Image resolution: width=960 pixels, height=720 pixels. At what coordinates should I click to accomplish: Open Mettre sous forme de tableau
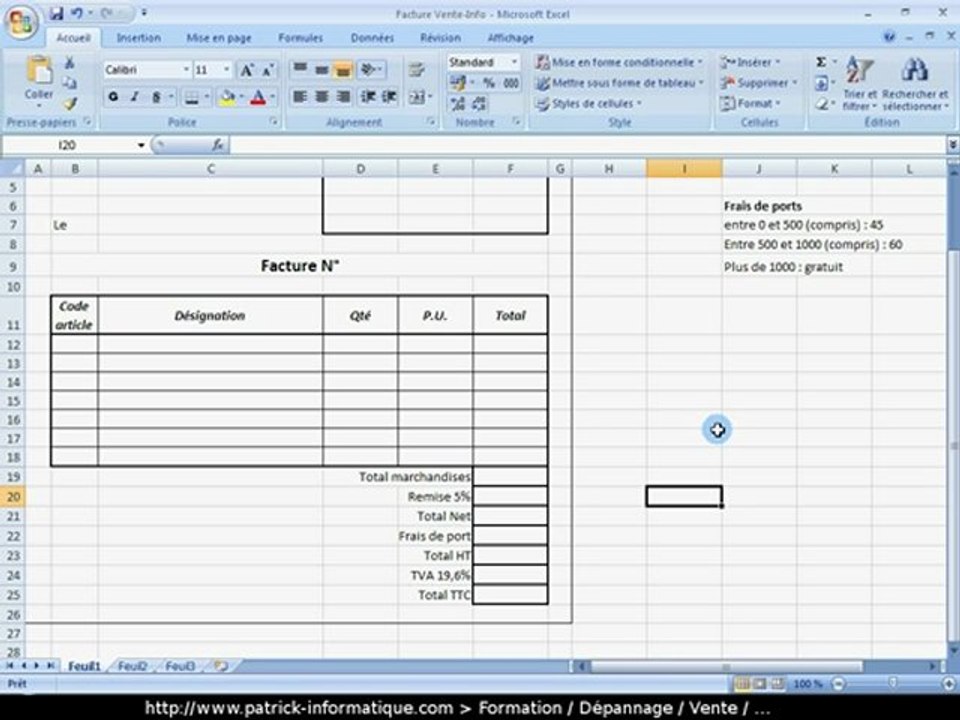point(619,83)
